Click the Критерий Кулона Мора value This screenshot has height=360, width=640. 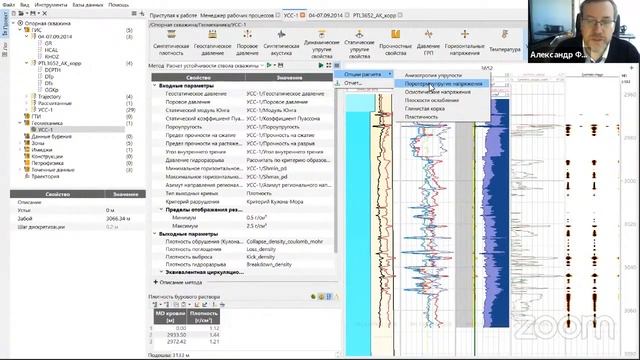tap(274, 202)
